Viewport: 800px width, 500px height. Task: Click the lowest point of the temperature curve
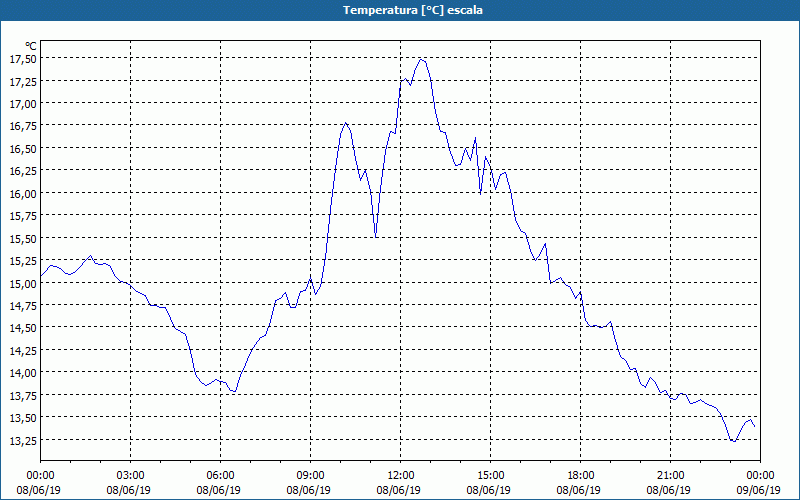click(x=734, y=441)
